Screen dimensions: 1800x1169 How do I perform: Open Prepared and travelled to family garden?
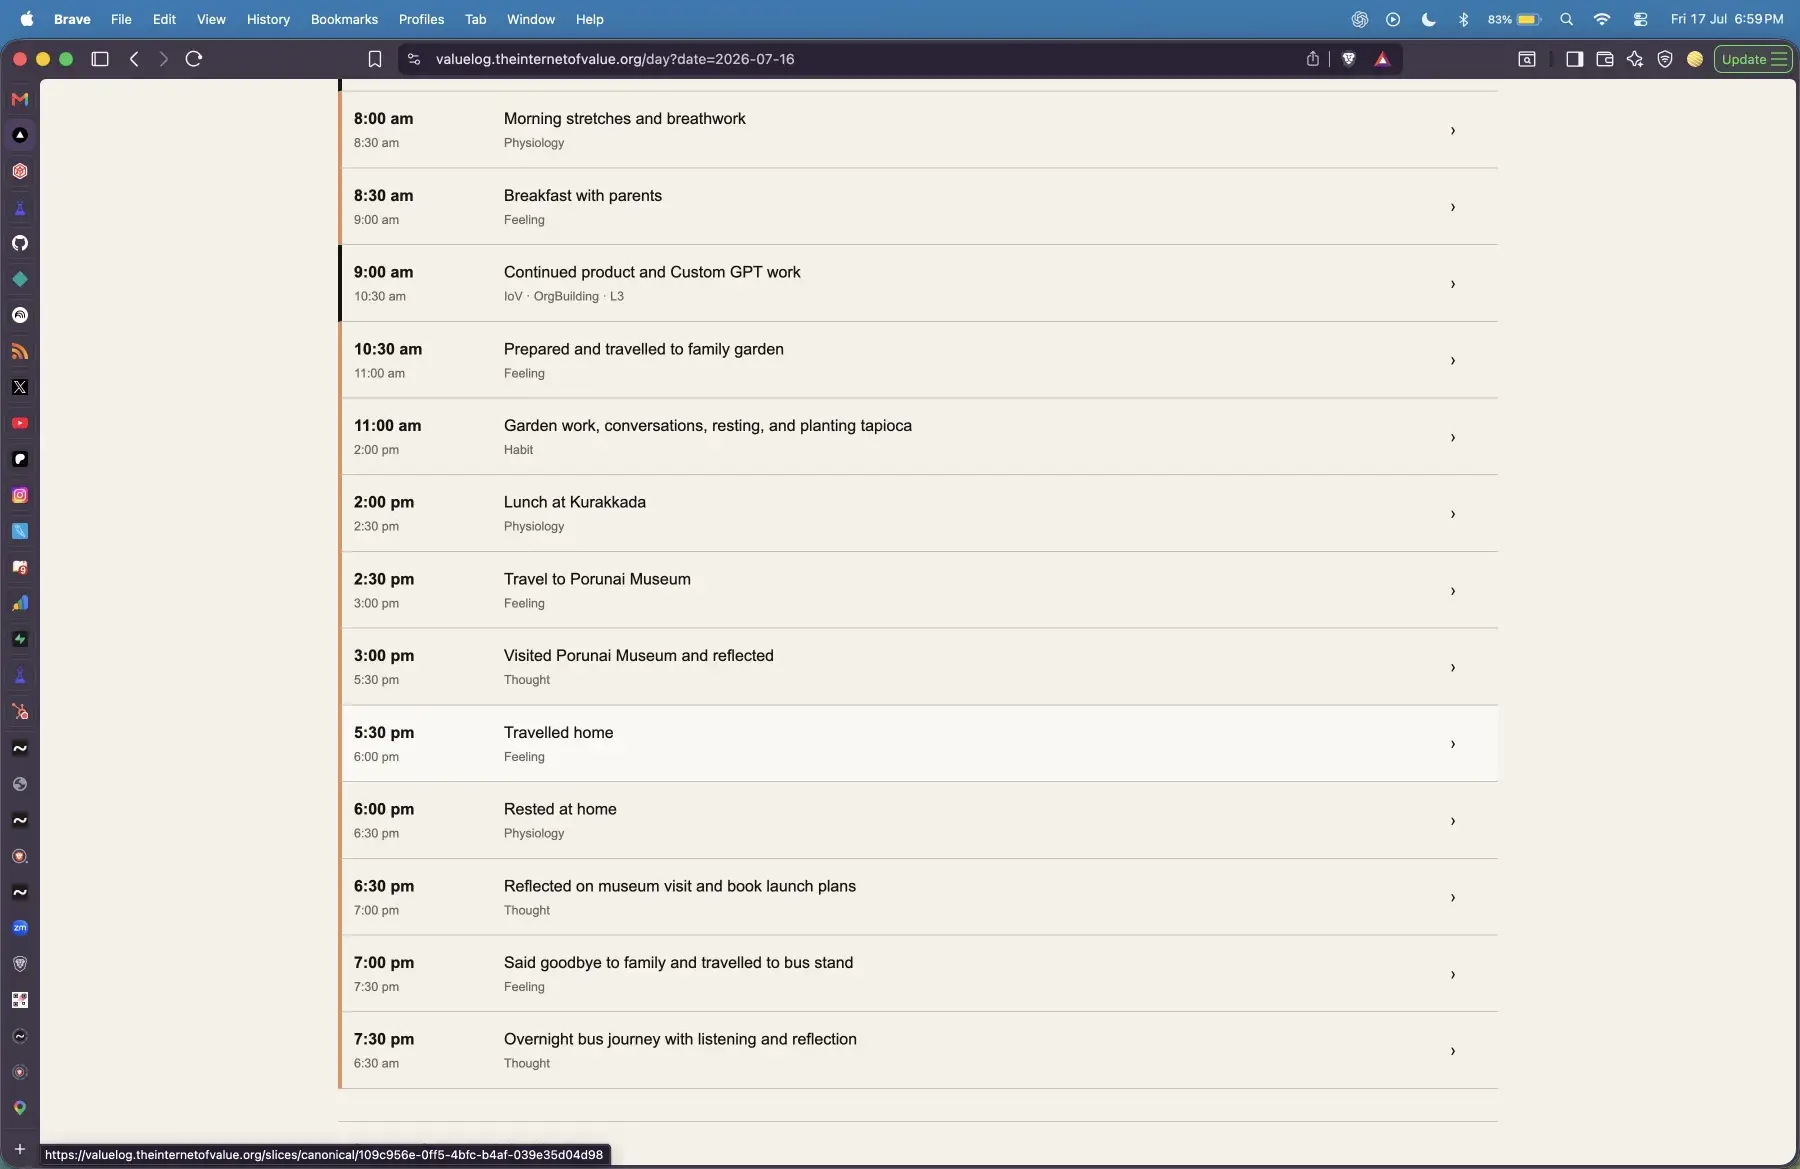[918, 360]
